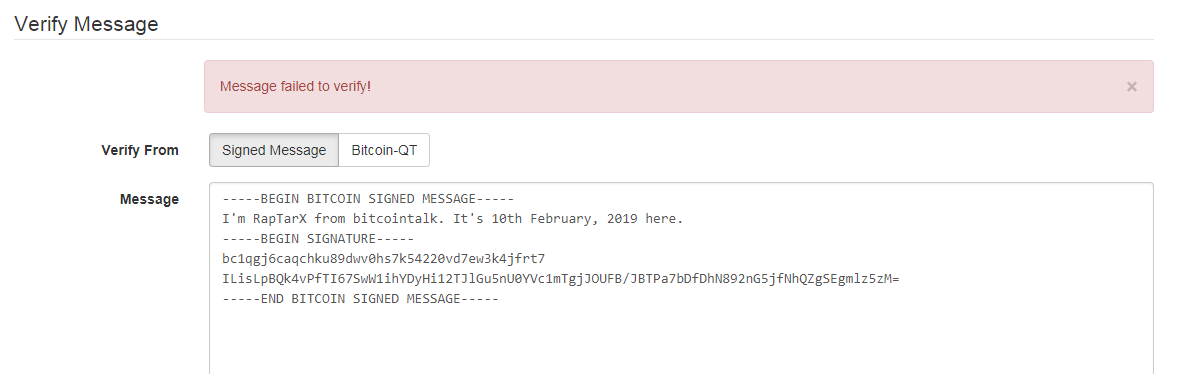Image resolution: width=1201 pixels, height=374 pixels.
Task: Place cursor in the "I'm RapTarX" line
Action: pos(452,218)
